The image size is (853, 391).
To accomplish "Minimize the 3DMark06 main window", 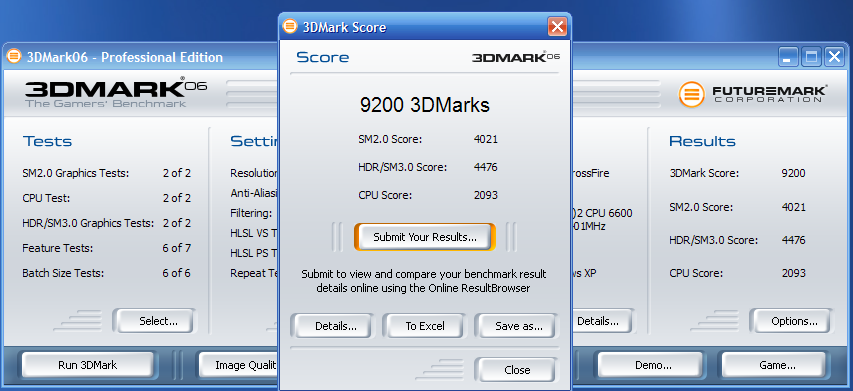I will [788, 57].
